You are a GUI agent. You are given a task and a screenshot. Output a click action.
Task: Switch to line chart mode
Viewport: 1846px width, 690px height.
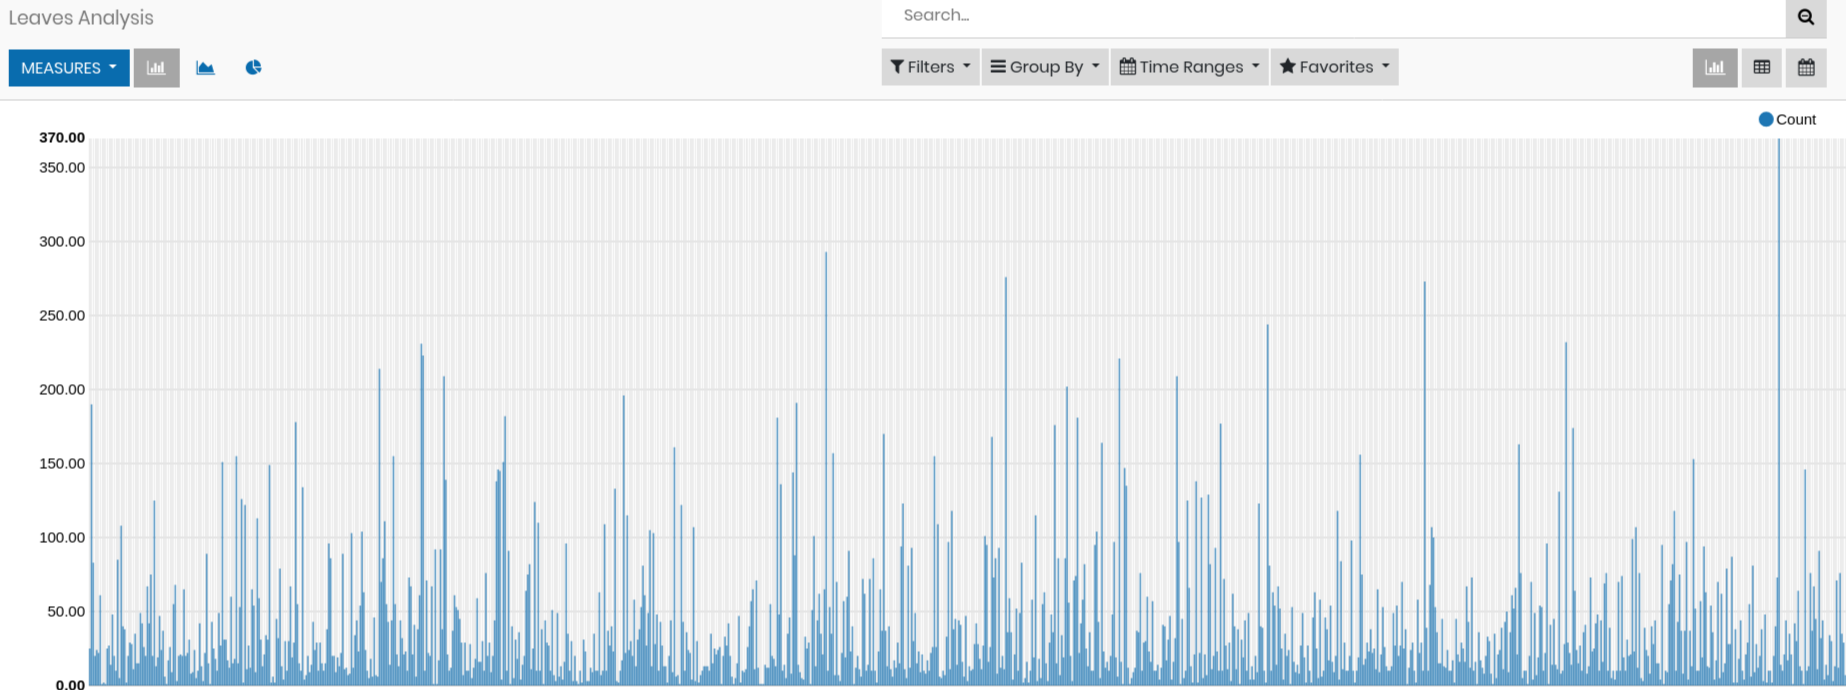[205, 68]
